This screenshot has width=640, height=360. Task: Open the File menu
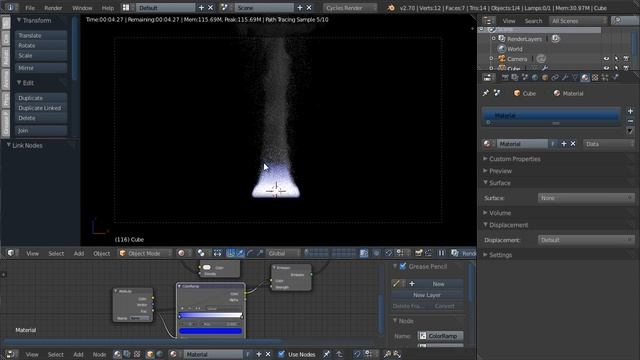30,8
